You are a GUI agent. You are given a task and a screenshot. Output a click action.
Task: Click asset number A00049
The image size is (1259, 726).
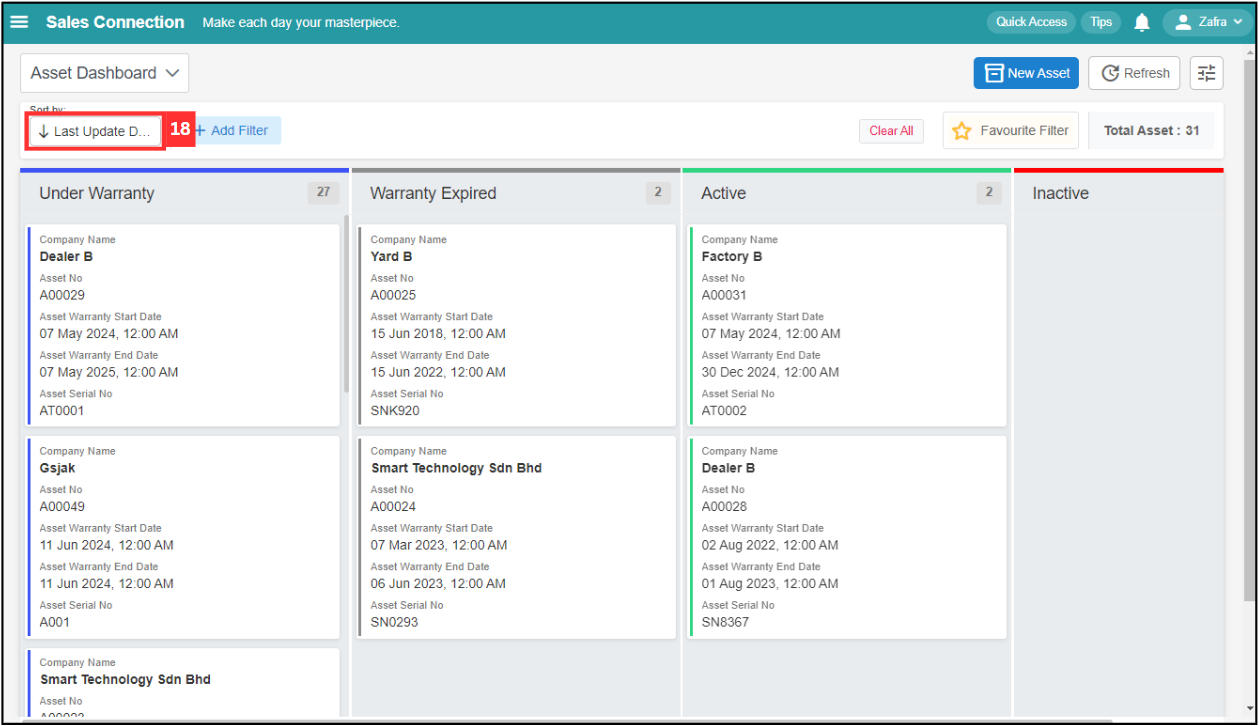62,506
